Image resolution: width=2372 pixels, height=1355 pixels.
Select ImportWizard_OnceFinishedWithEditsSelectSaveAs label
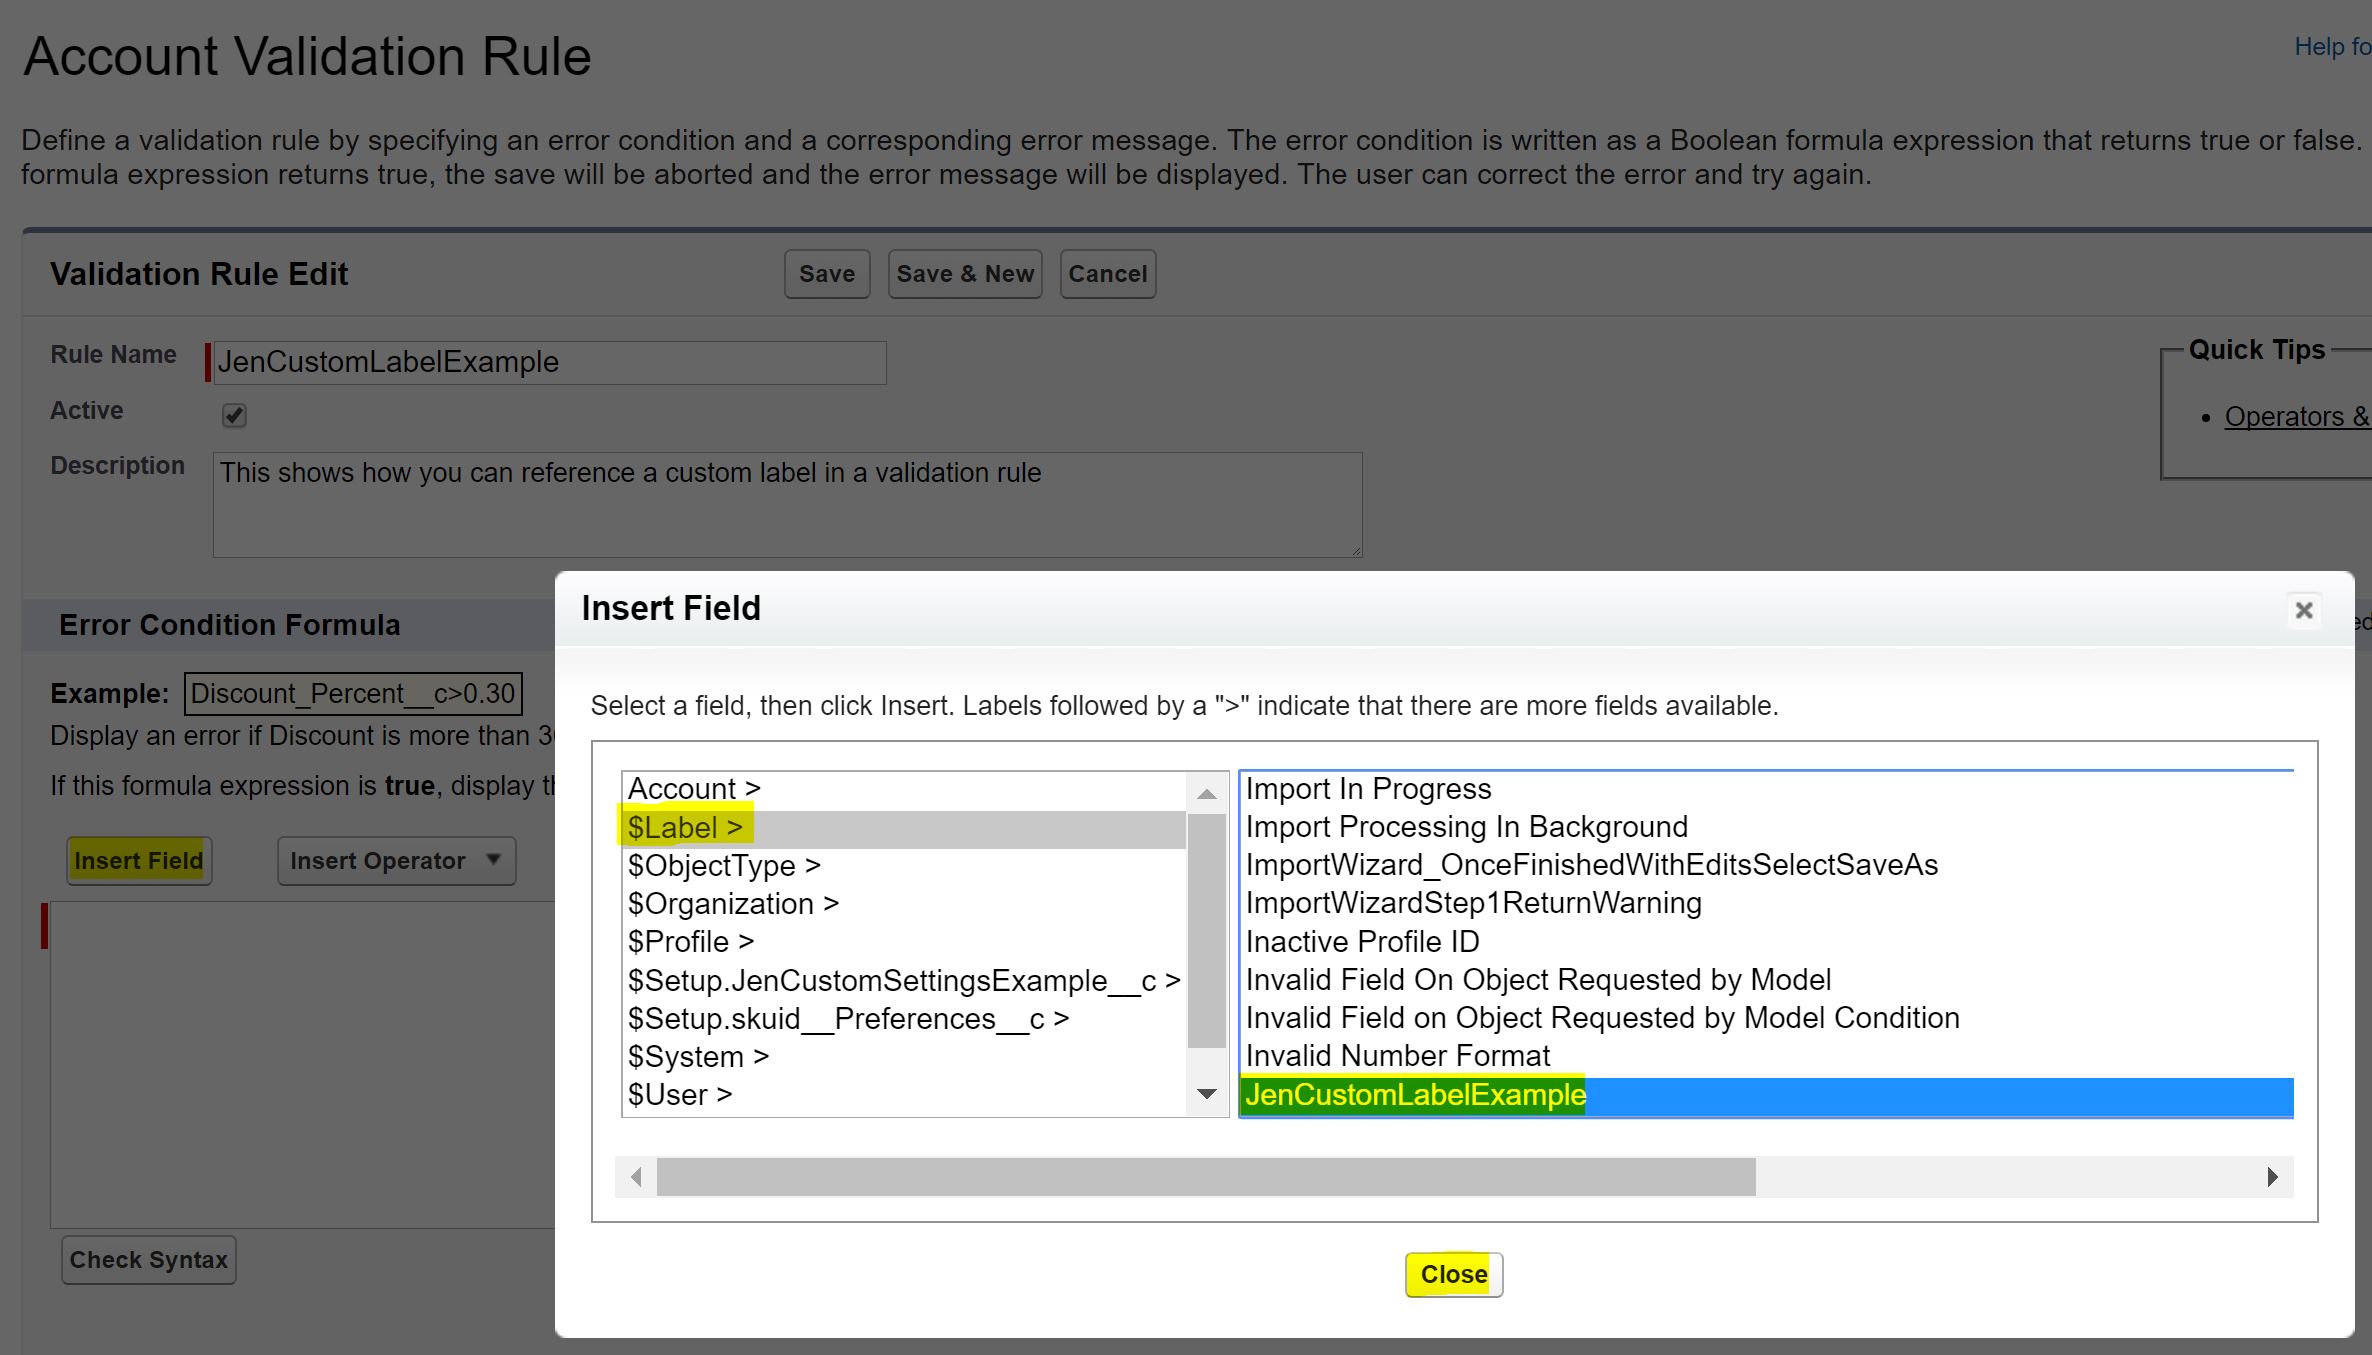(x=1766, y=865)
